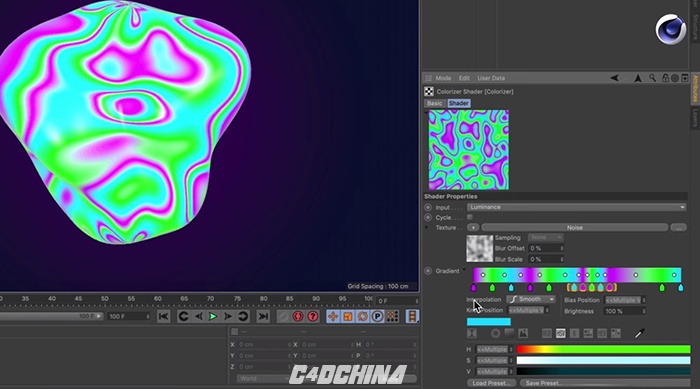Pick the eyedropper color picker

coord(640,333)
